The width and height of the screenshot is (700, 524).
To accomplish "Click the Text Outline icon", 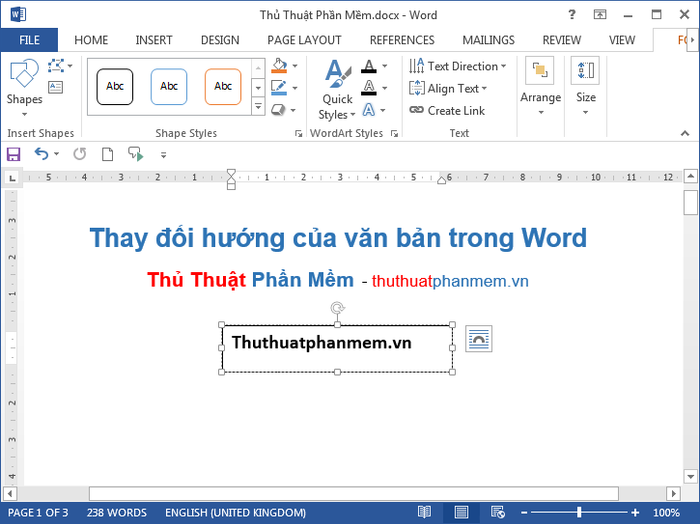I will point(369,87).
